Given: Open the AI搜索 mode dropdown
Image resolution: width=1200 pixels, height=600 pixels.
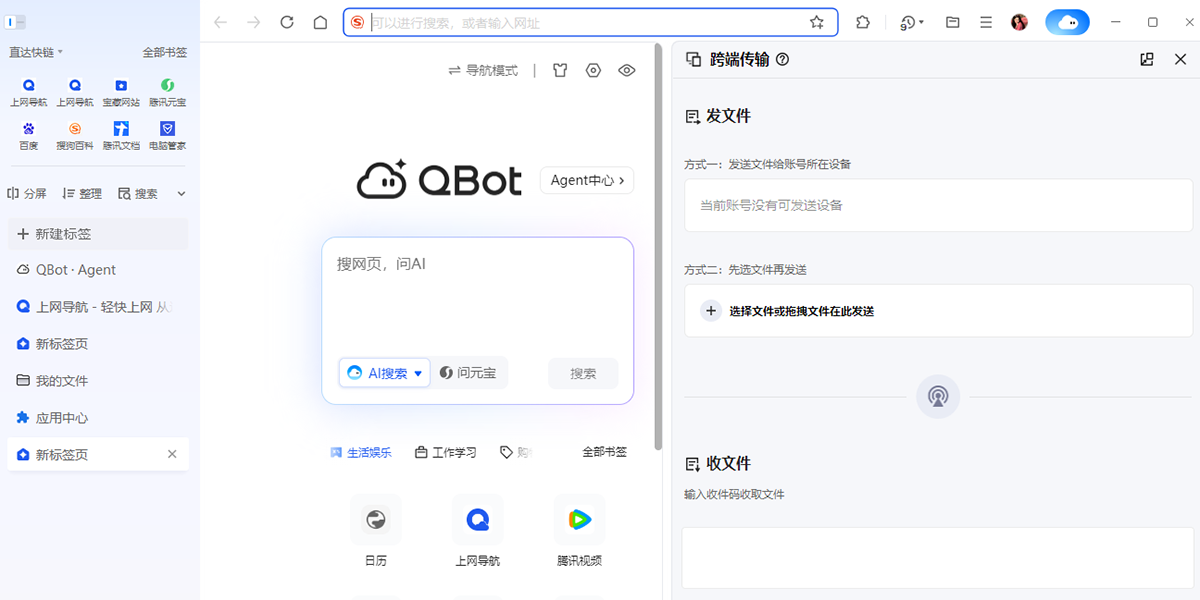Looking at the screenshot, I should [384, 373].
